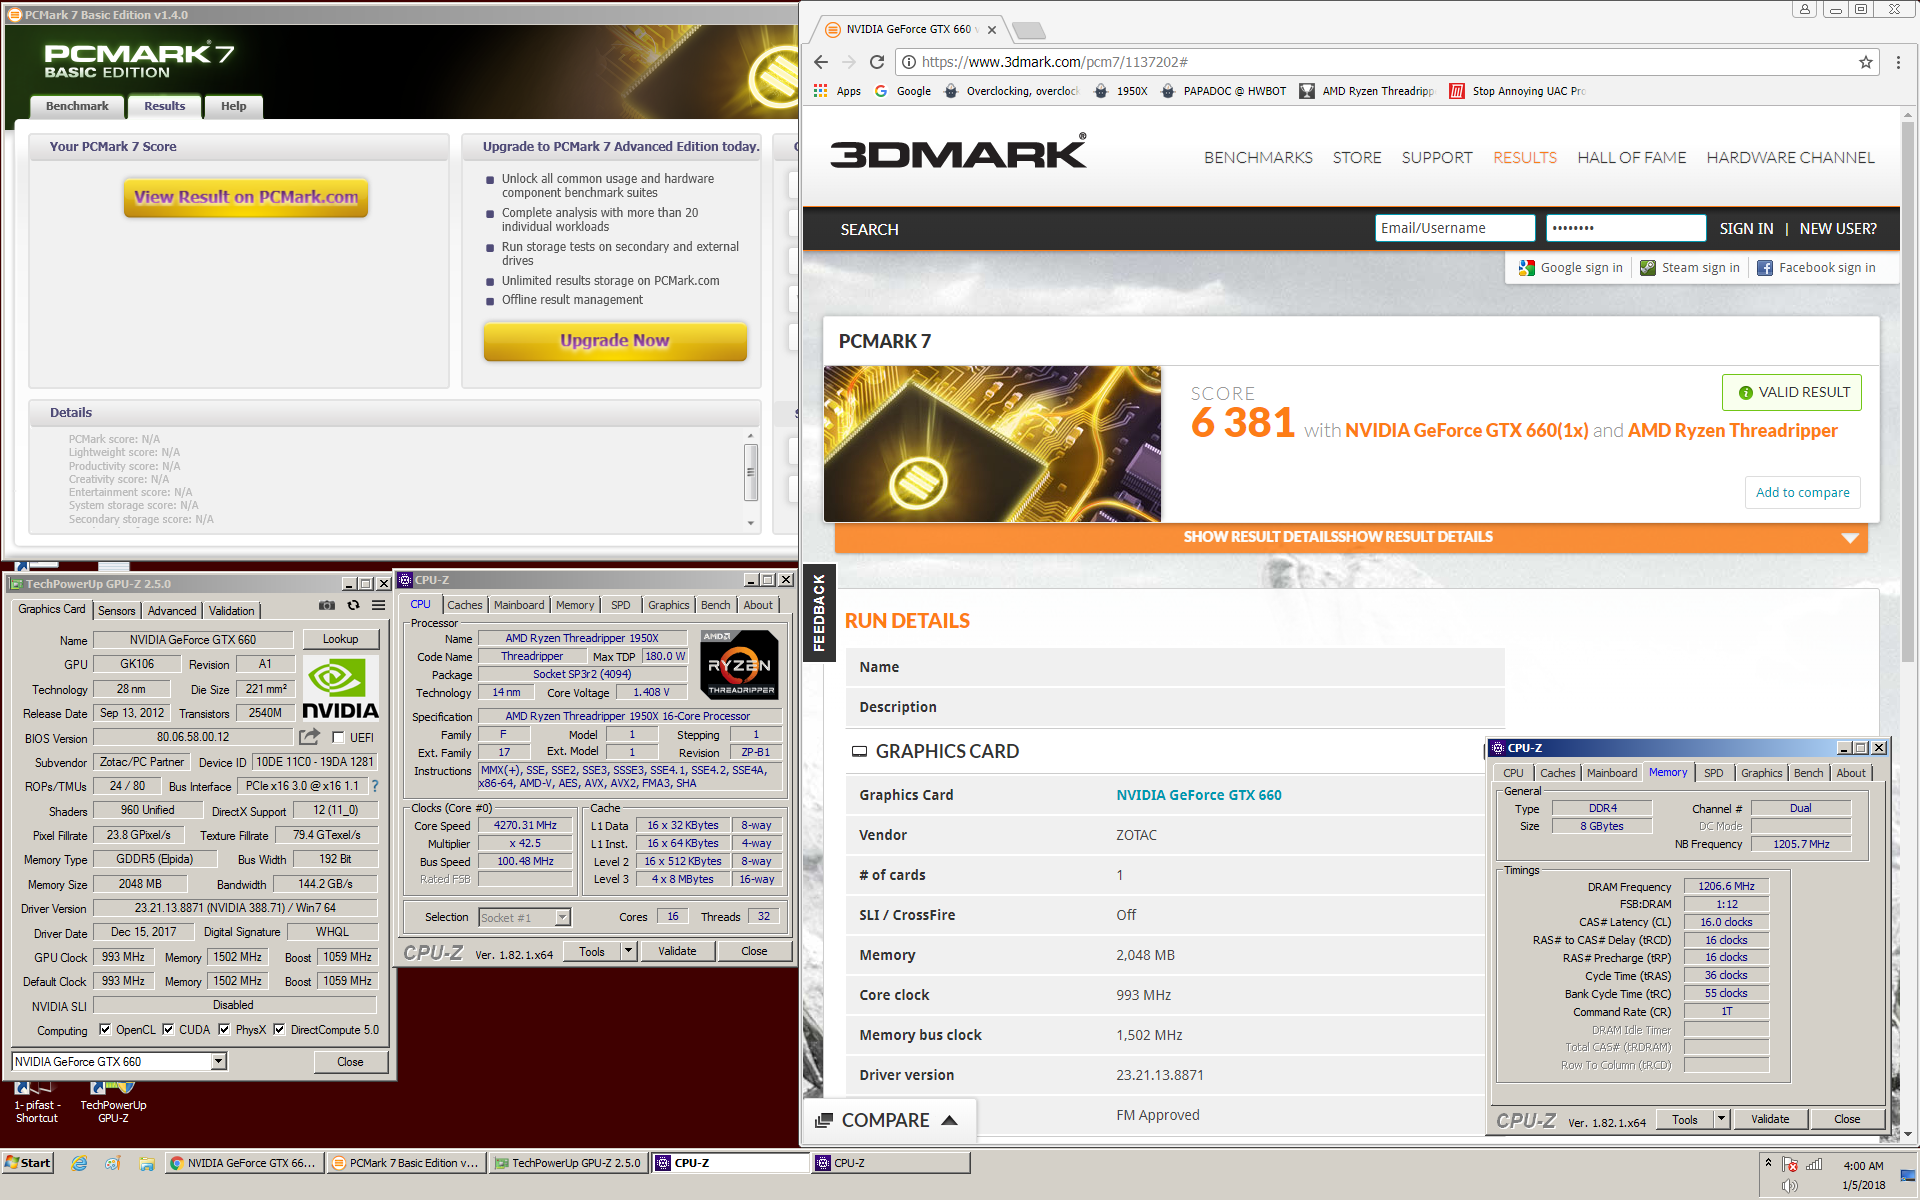
Task: Switch to PCMark 7 Basic Edition taskbar button
Action: (x=405, y=1163)
